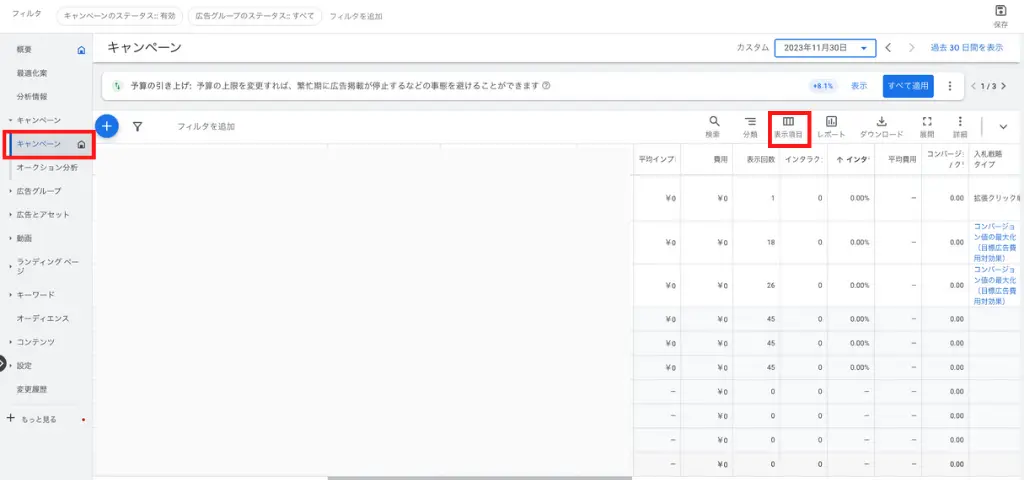The width and height of the screenshot is (1024, 480).
Task: Click the blue plus new campaign button
Action: point(107,126)
